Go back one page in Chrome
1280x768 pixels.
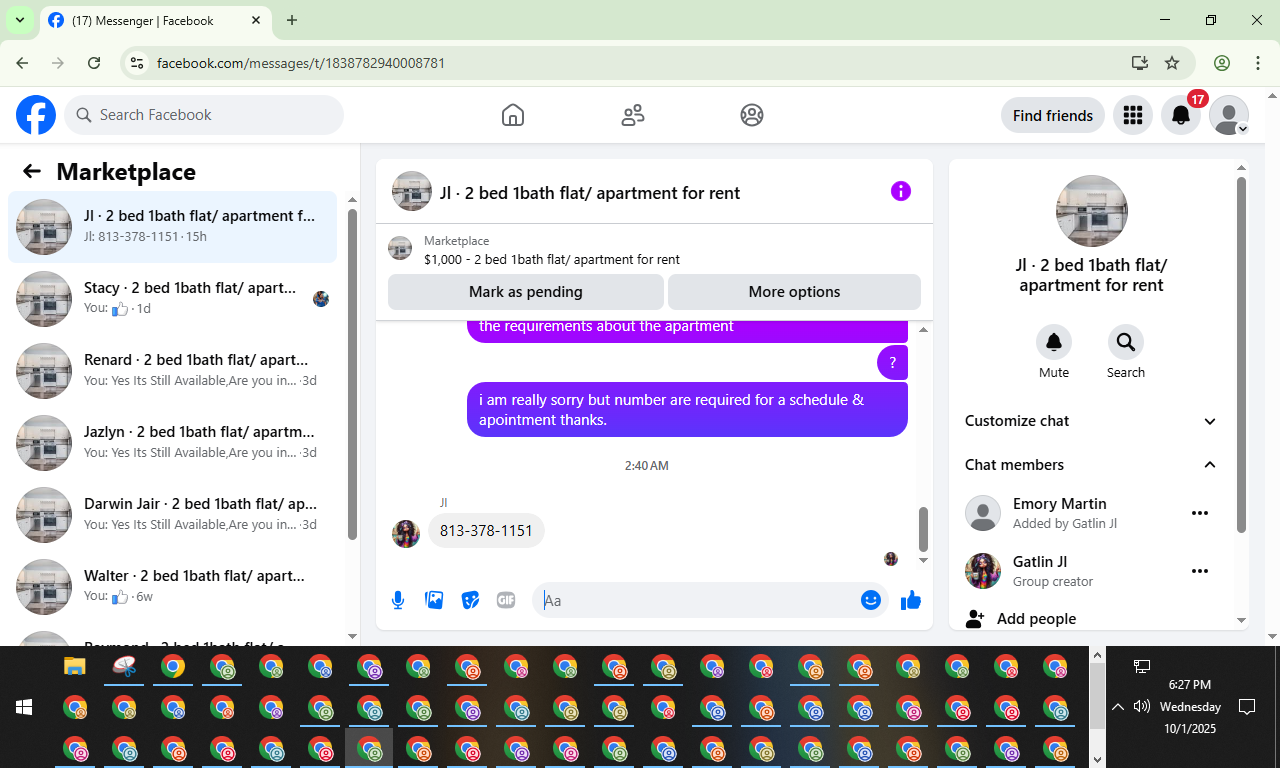click(22, 63)
